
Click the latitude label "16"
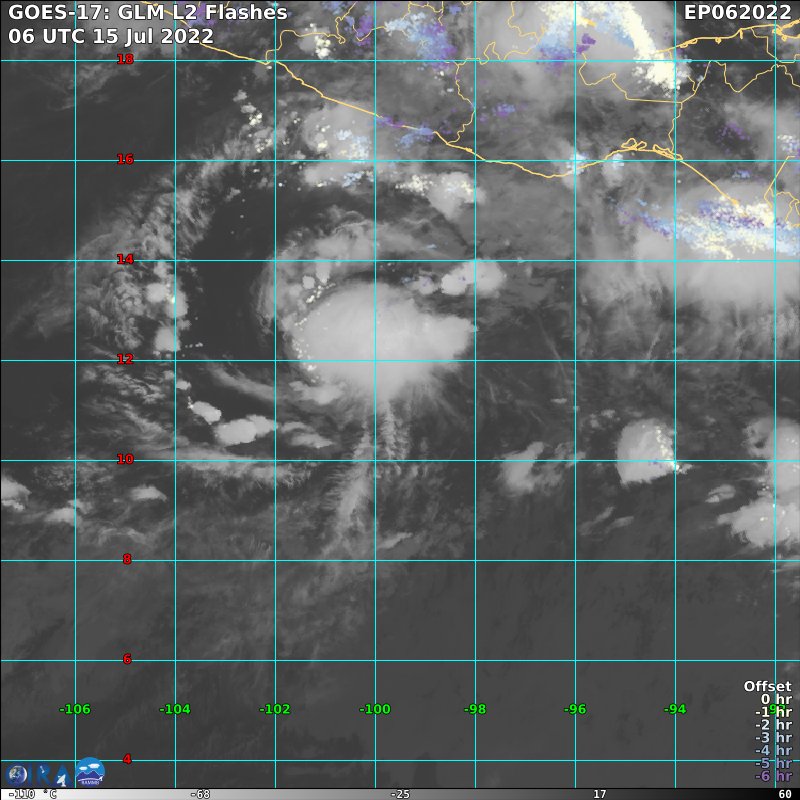point(125,159)
